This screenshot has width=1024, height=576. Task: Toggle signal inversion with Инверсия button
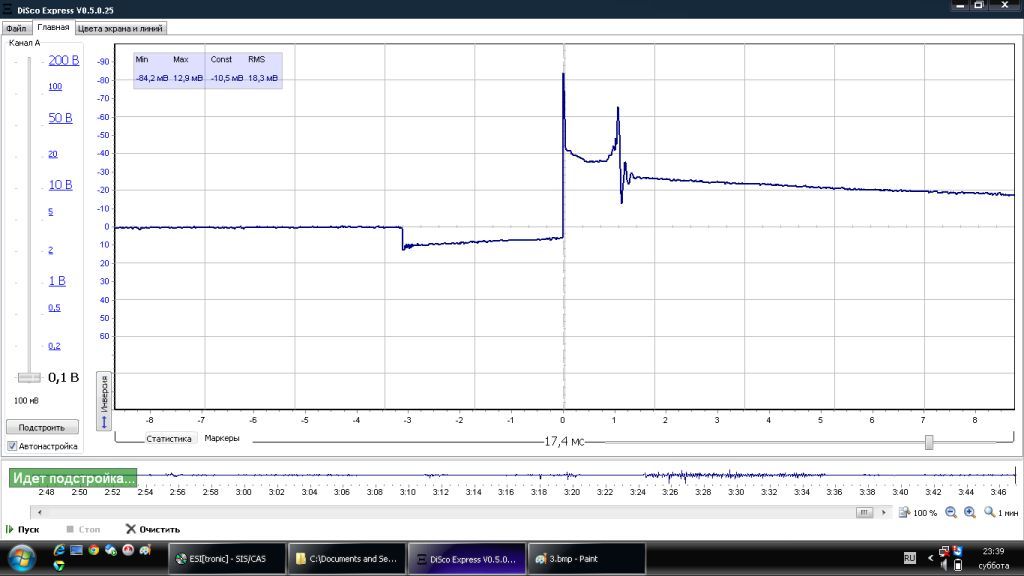pyautogui.click(x=104, y=401)
